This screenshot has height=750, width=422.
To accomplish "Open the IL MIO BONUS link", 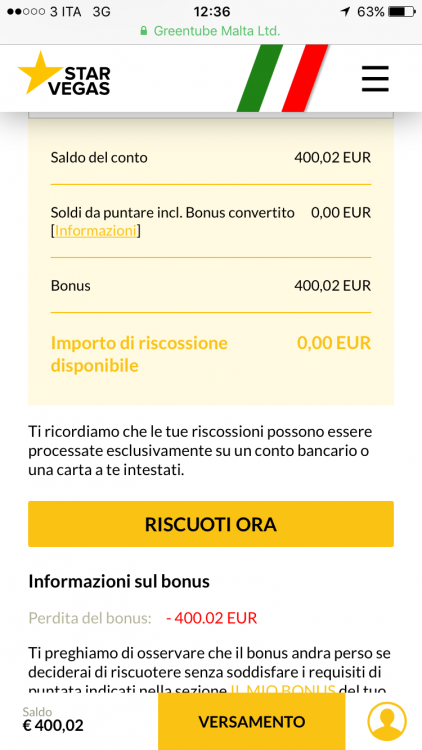I will pyautogui.click(x=283, y=690).
